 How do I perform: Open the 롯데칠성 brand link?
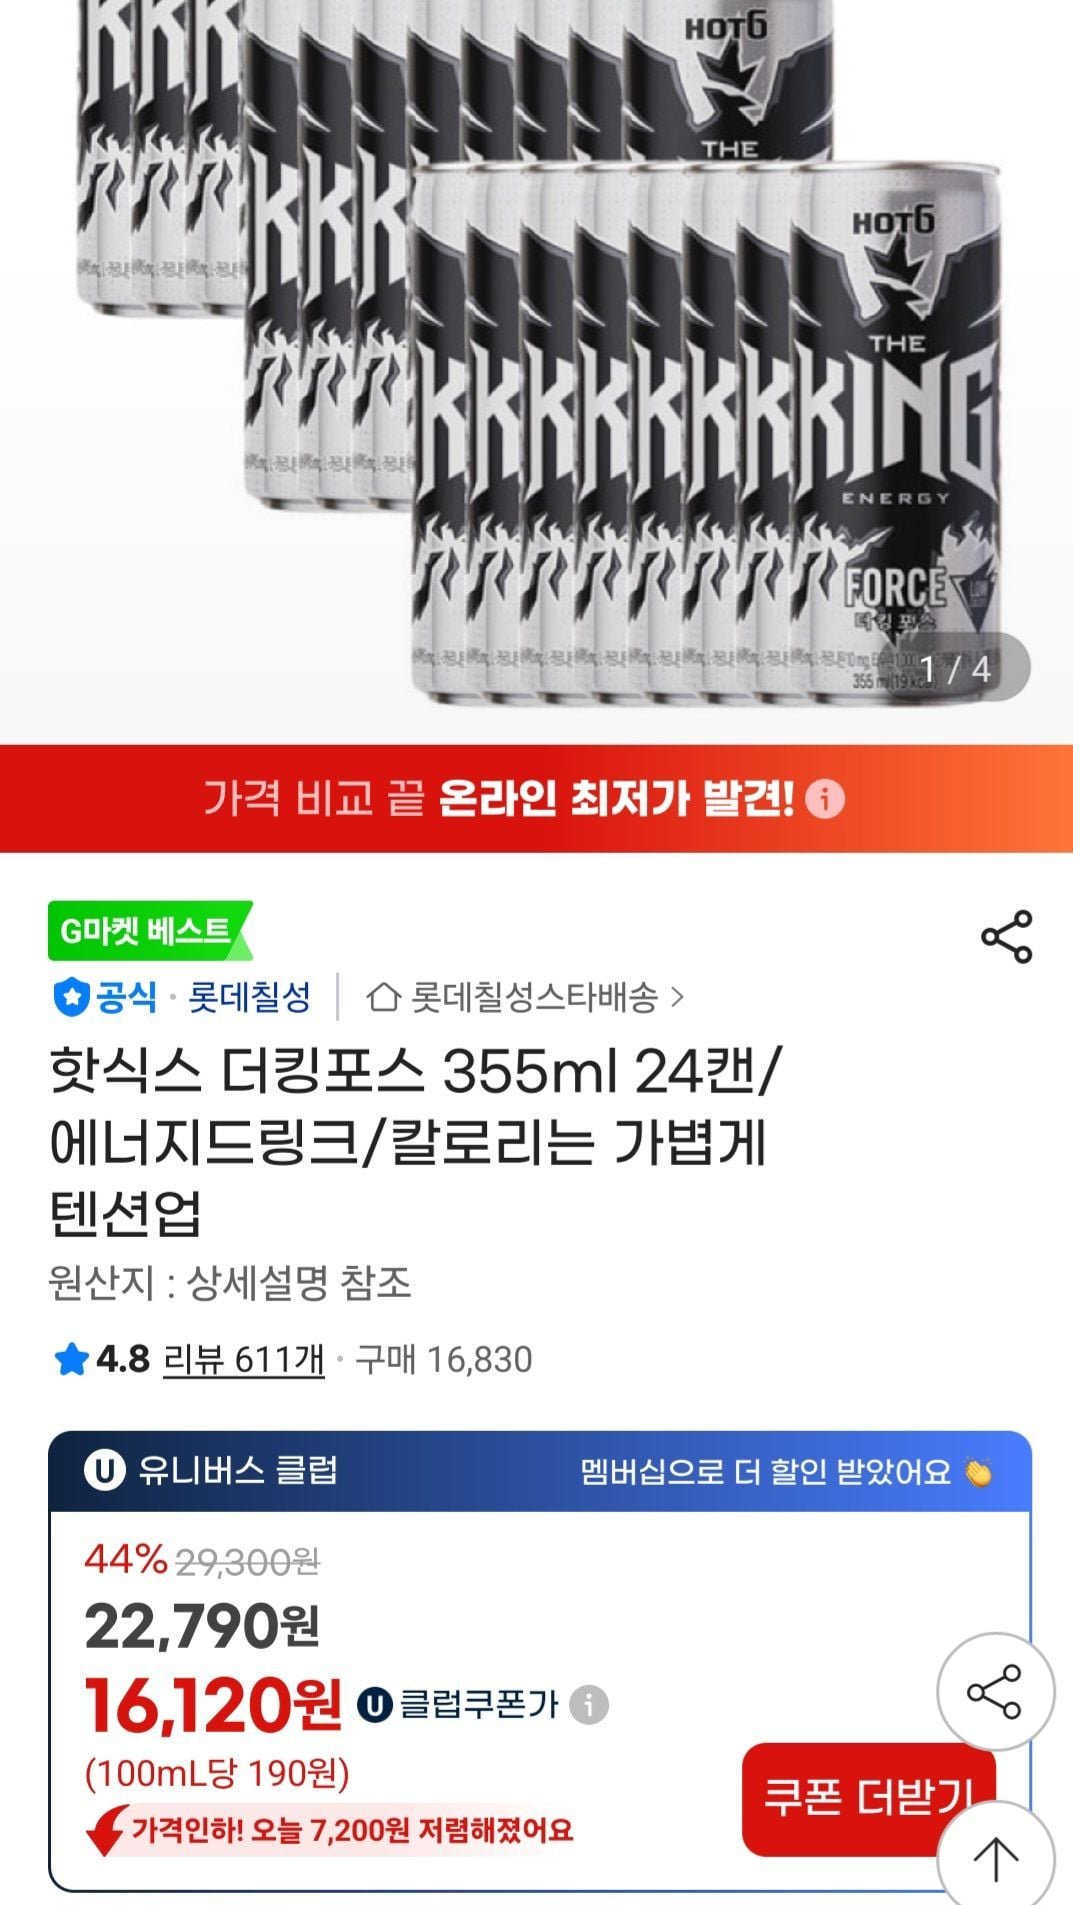[250, 997]
